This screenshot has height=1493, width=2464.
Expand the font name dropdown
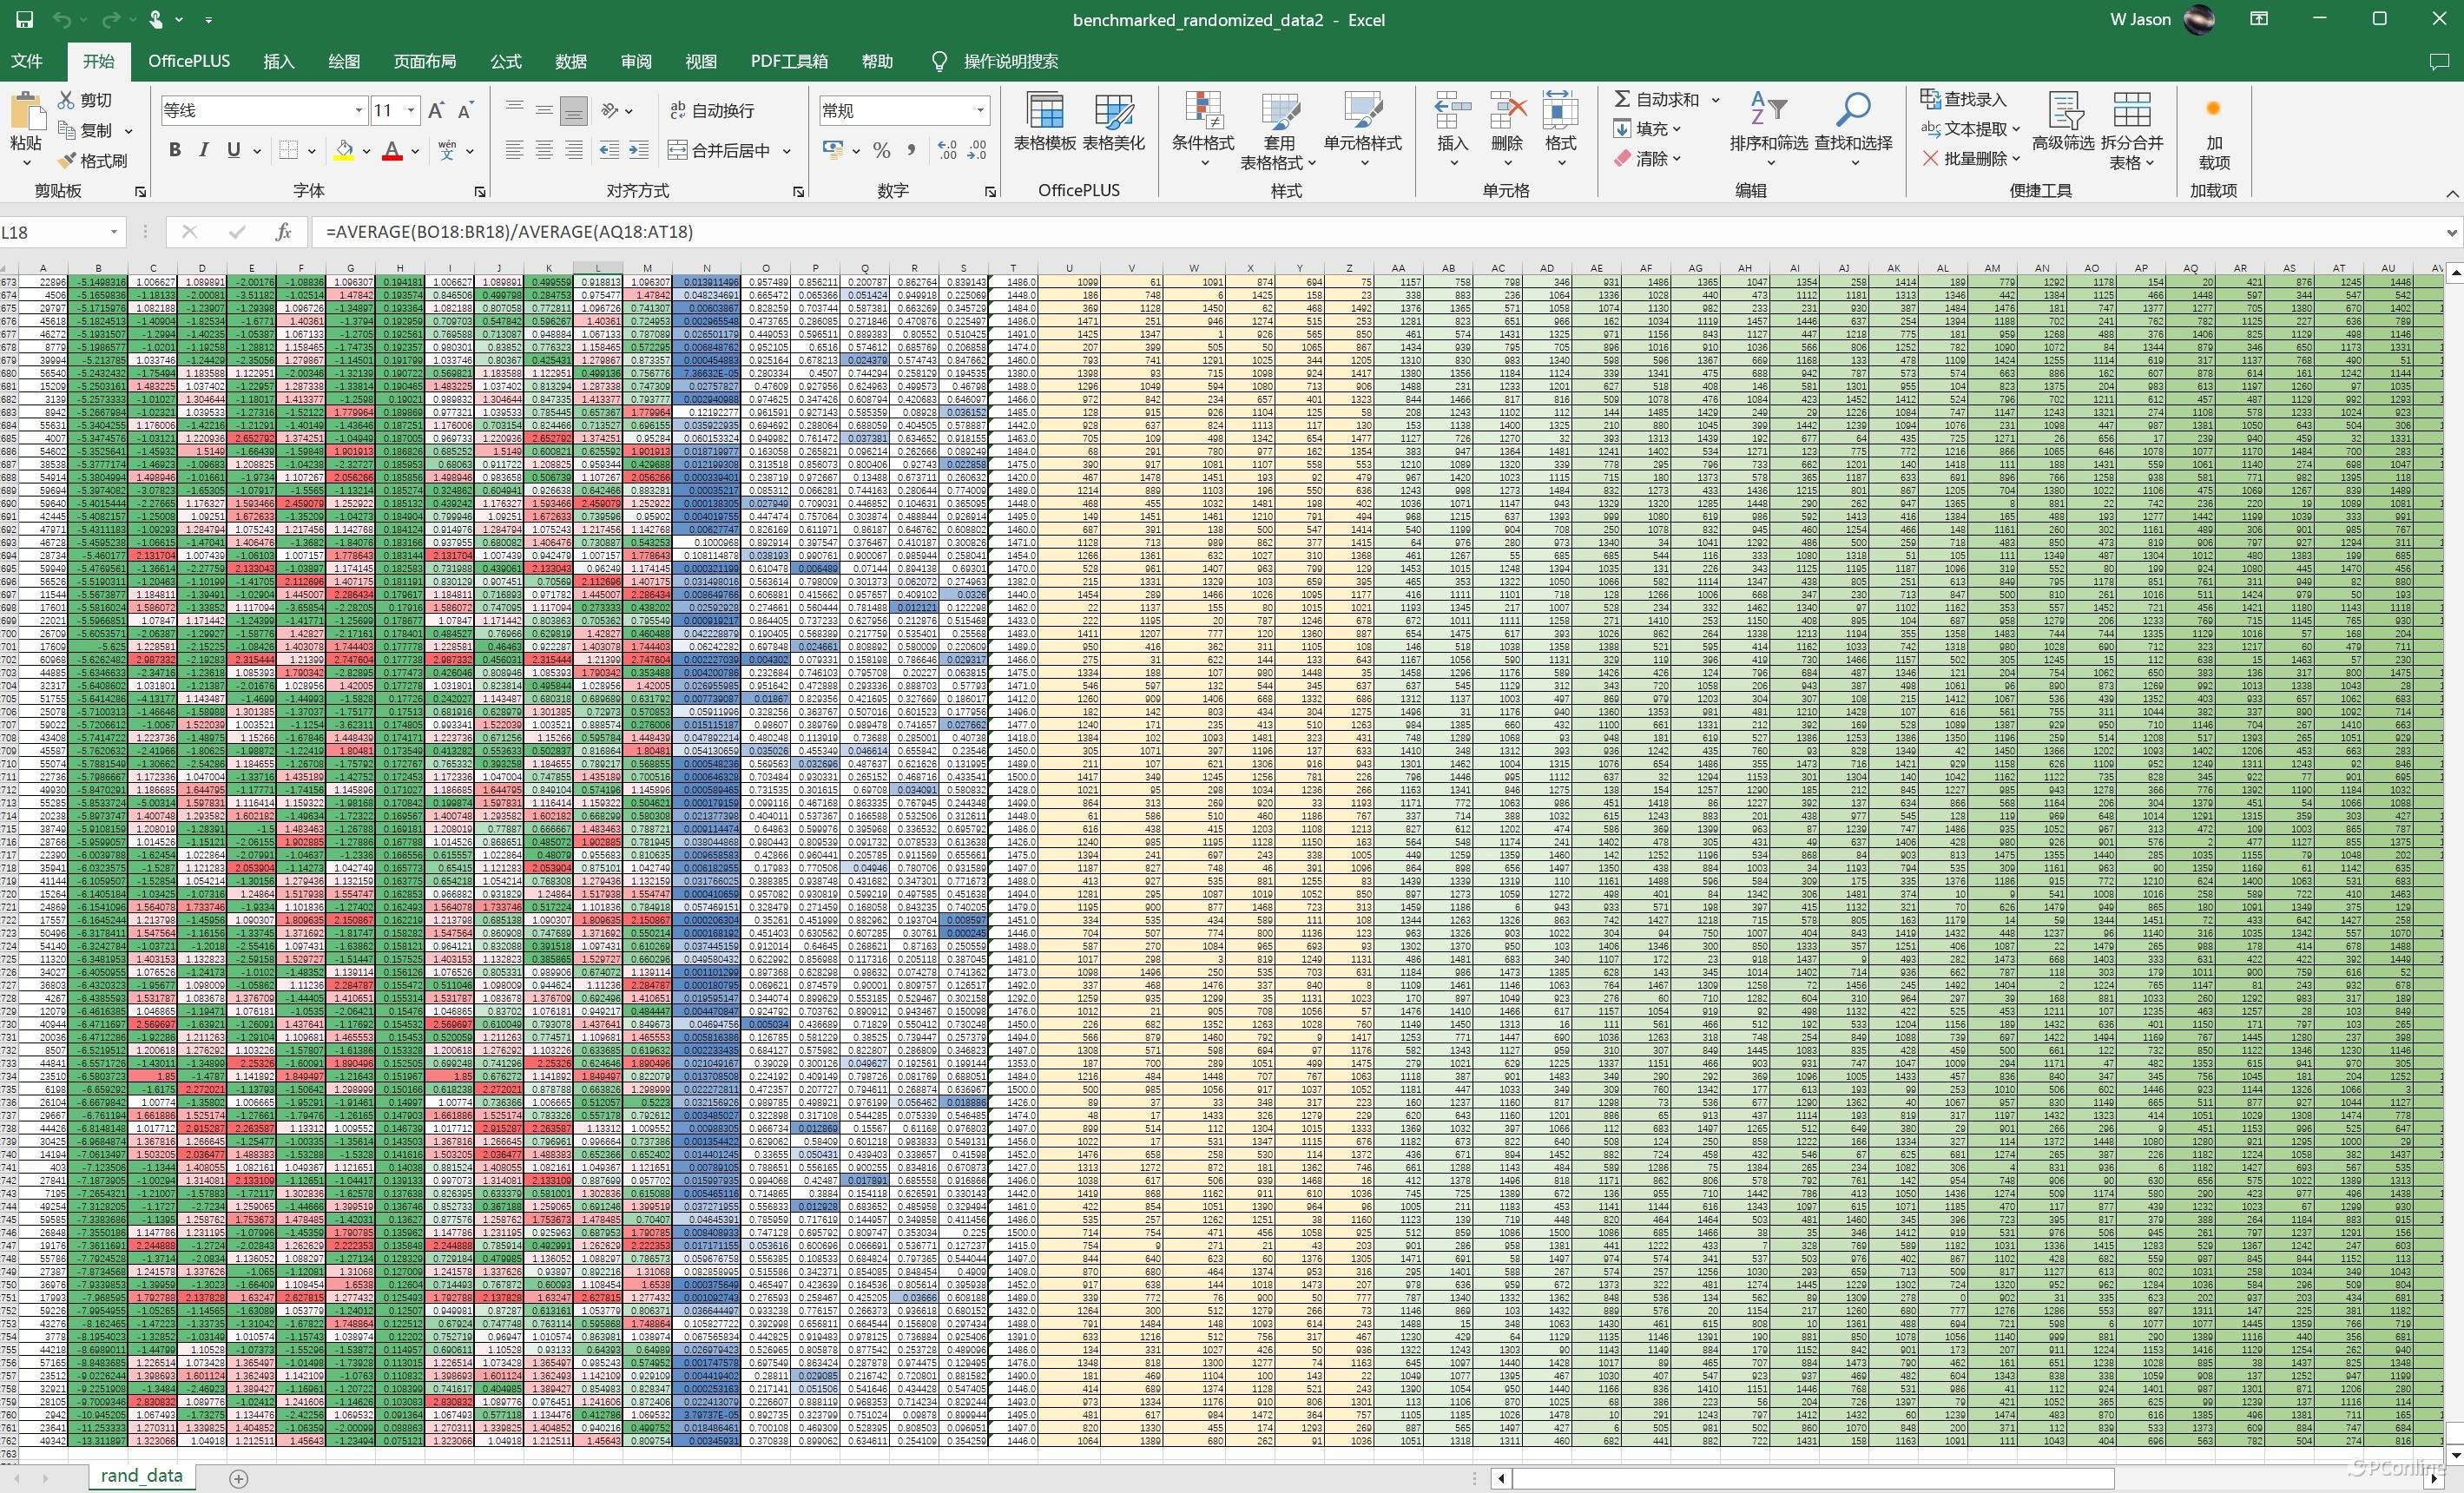[x=358, y=110]
